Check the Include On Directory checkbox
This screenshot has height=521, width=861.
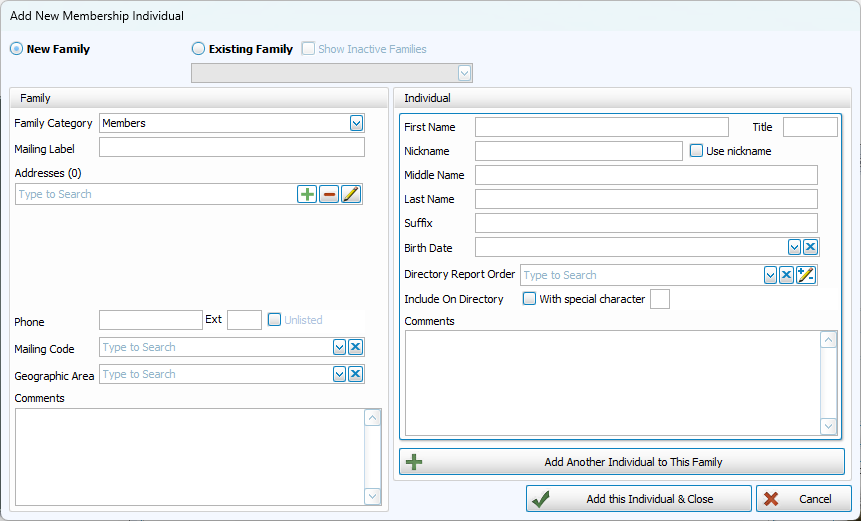529,299
